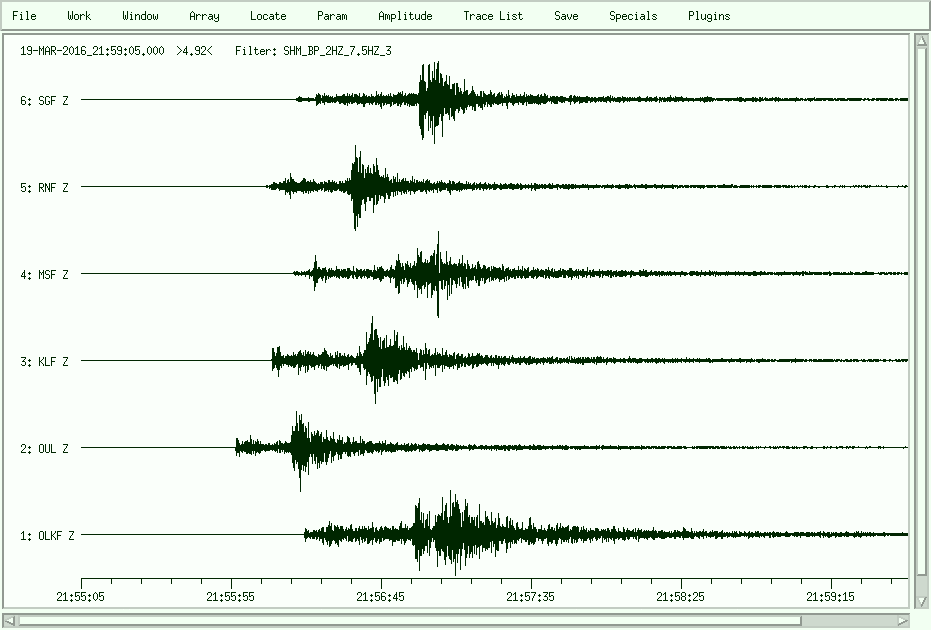931x630 pixels.
Task: Pick the RNF trace strongest burst
Action: point(356,188)
